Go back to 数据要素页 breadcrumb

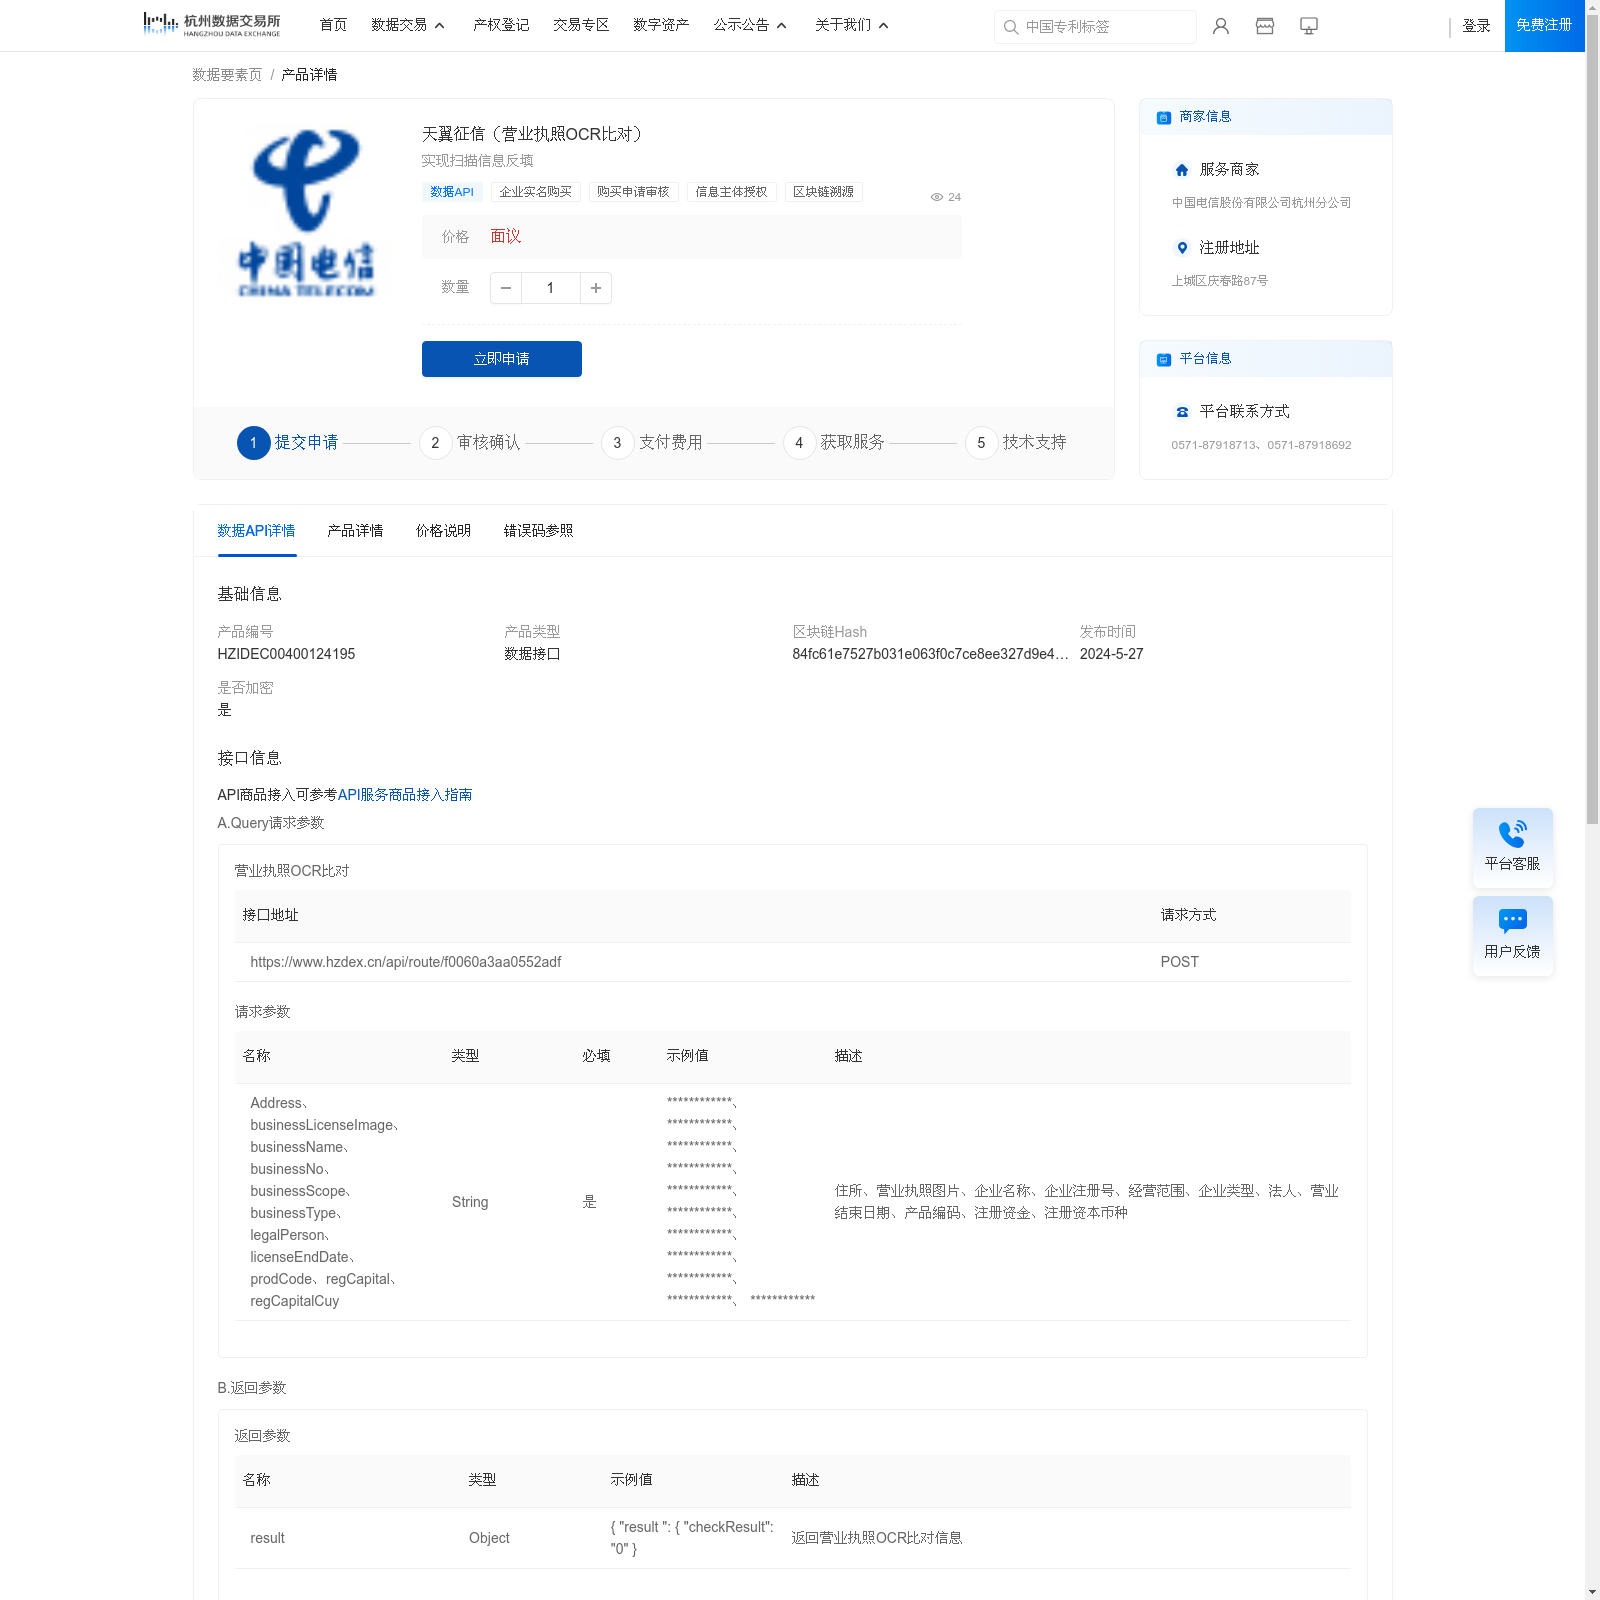pyautogui.click(x=227, y=75)
